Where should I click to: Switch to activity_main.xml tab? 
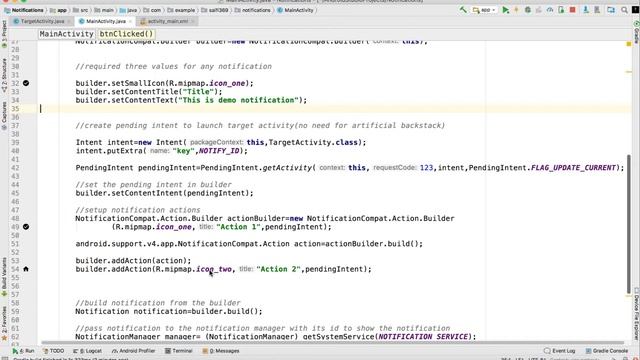point(168,21)
